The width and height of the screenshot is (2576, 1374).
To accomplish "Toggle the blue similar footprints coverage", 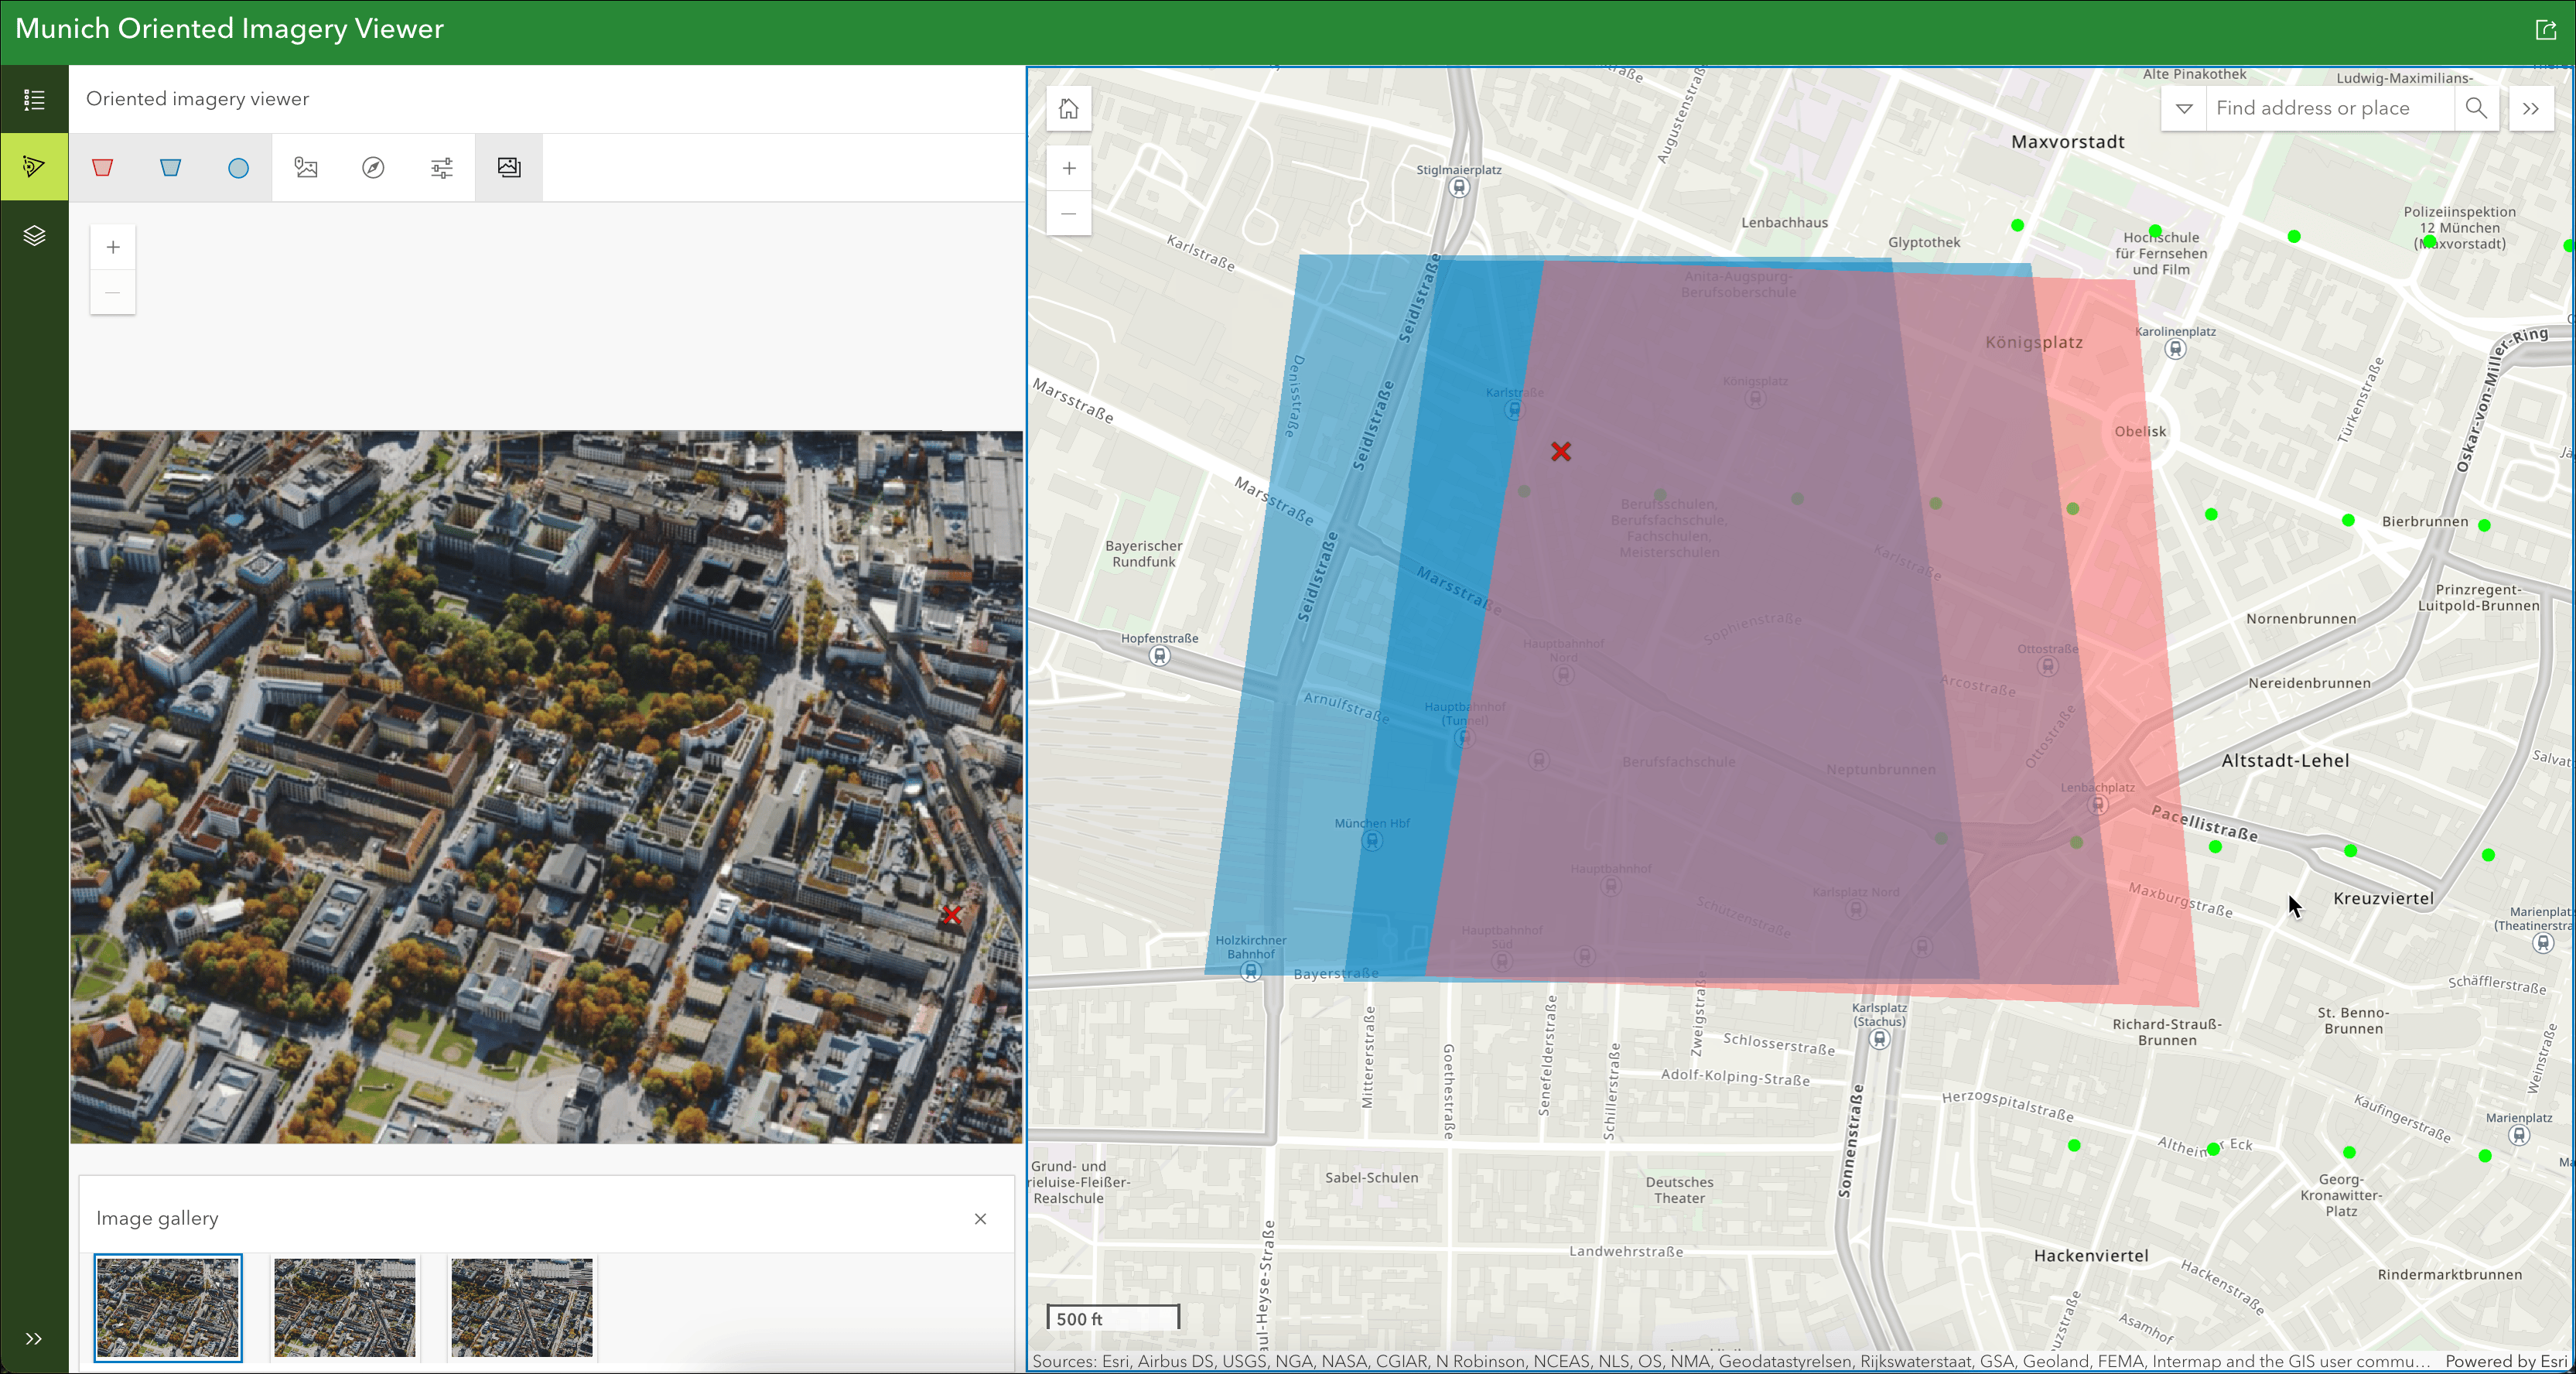I will (x=170, y=167).
